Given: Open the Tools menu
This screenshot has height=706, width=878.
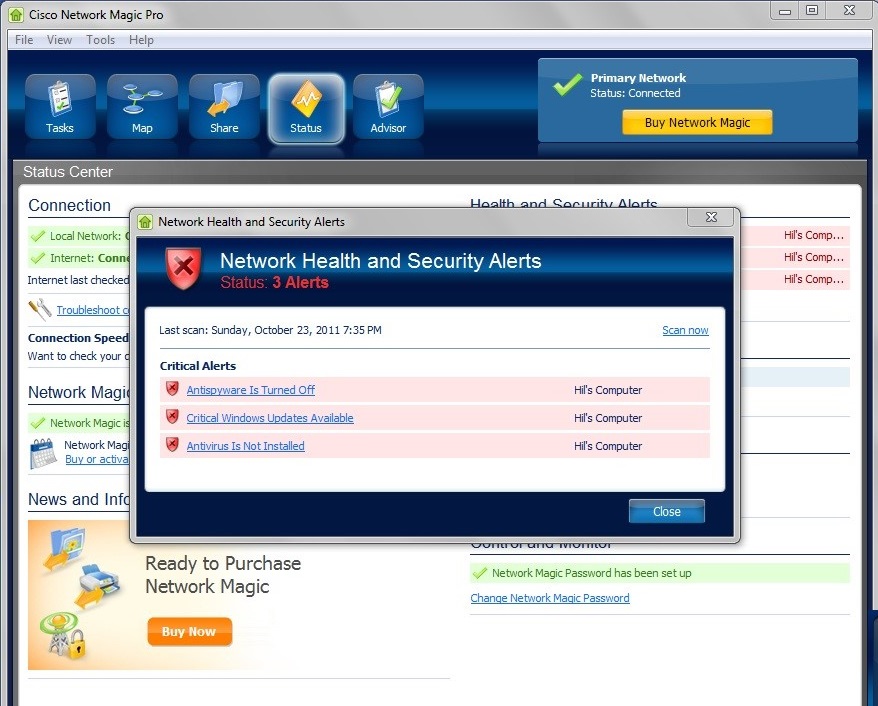Looking at the screenshot, I should (100, 40).
